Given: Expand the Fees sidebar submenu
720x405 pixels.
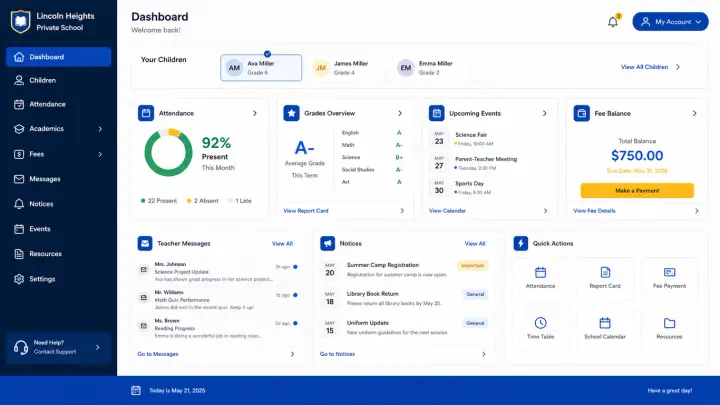Looking at the screenshot, I should (x=100, y=154).
